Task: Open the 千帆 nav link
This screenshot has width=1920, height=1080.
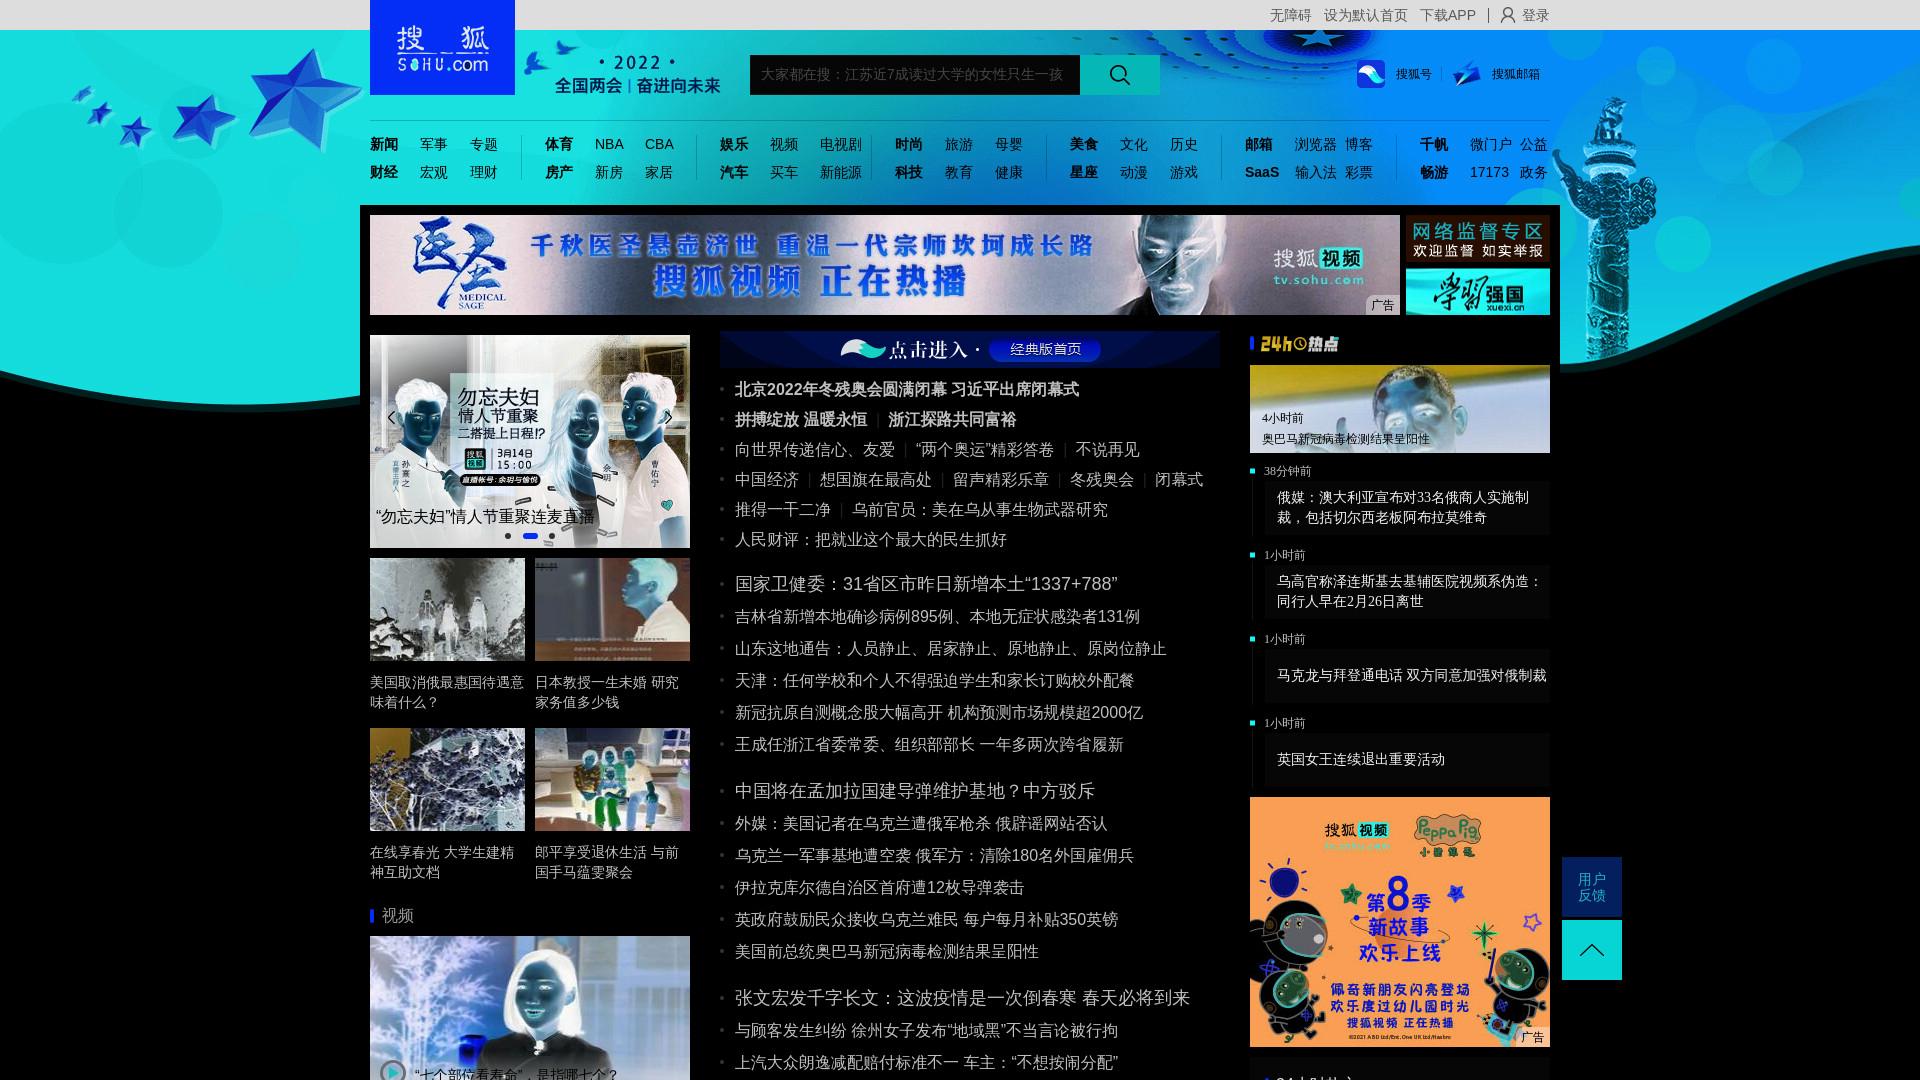Action: point(1434,144)
